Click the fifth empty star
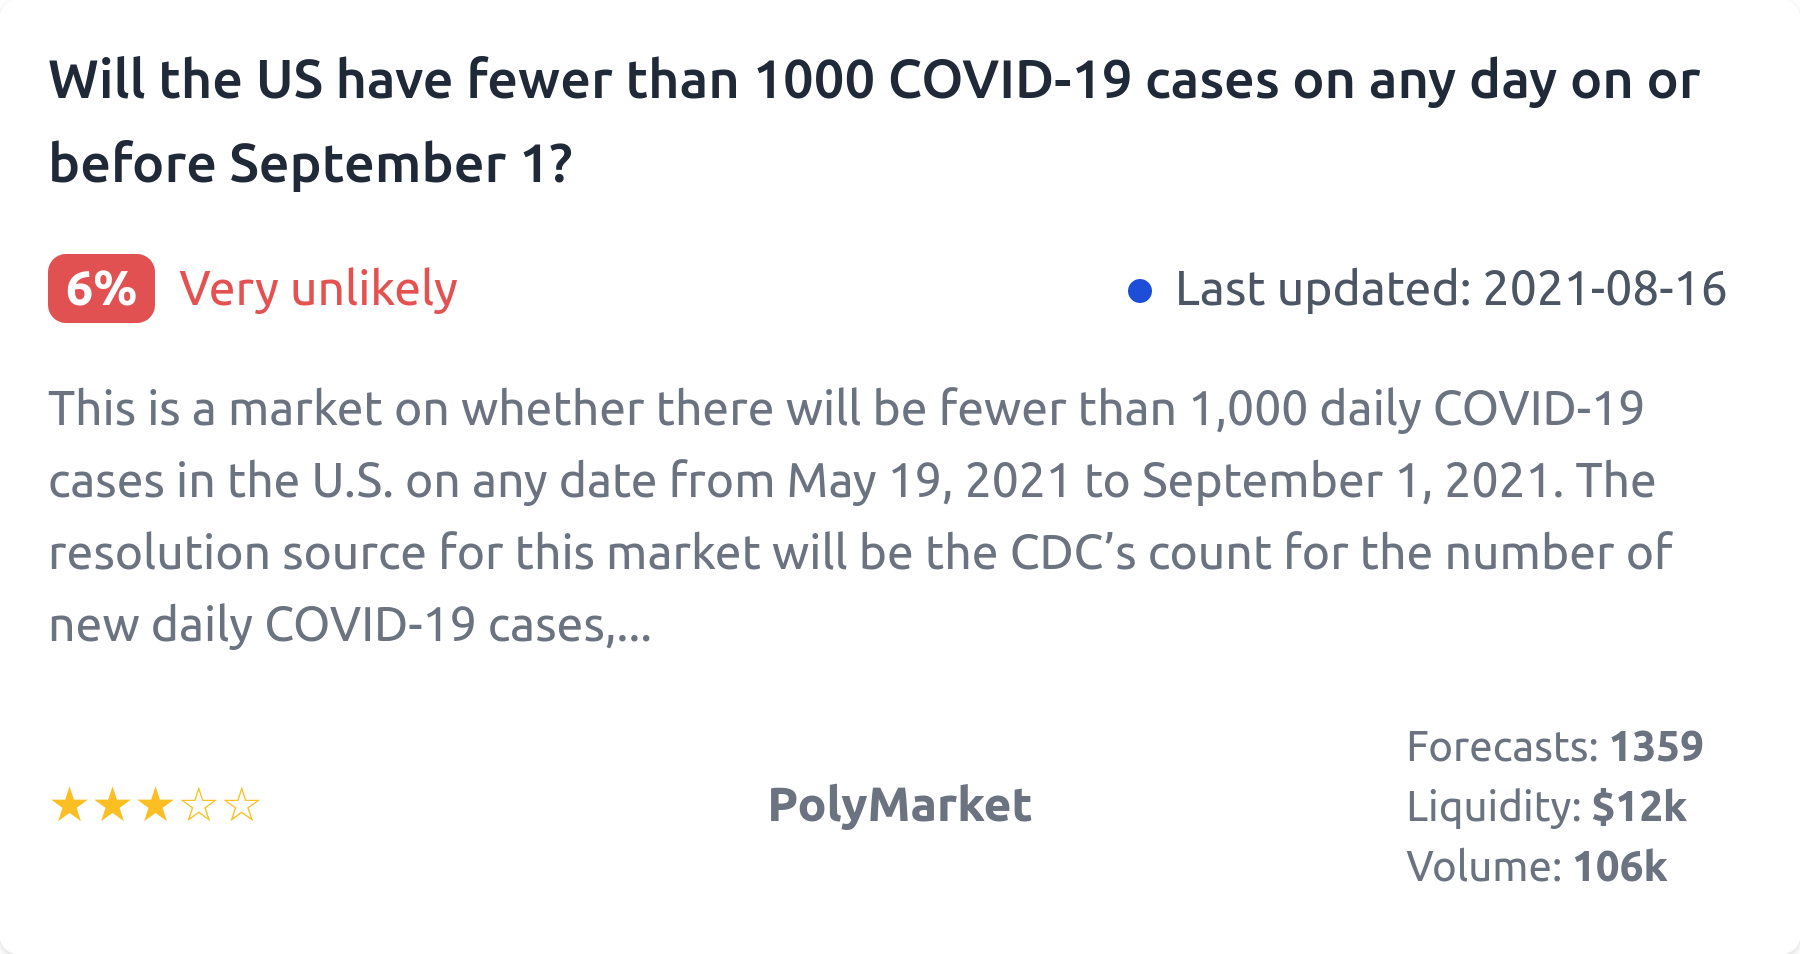 pyautogui.click(x=242, y=805)
